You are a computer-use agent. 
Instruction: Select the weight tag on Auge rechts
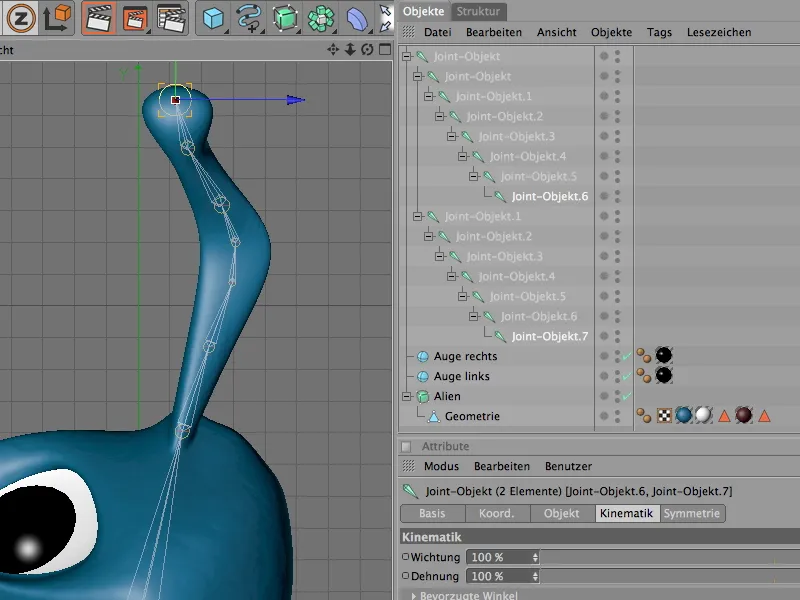[644, 356]
